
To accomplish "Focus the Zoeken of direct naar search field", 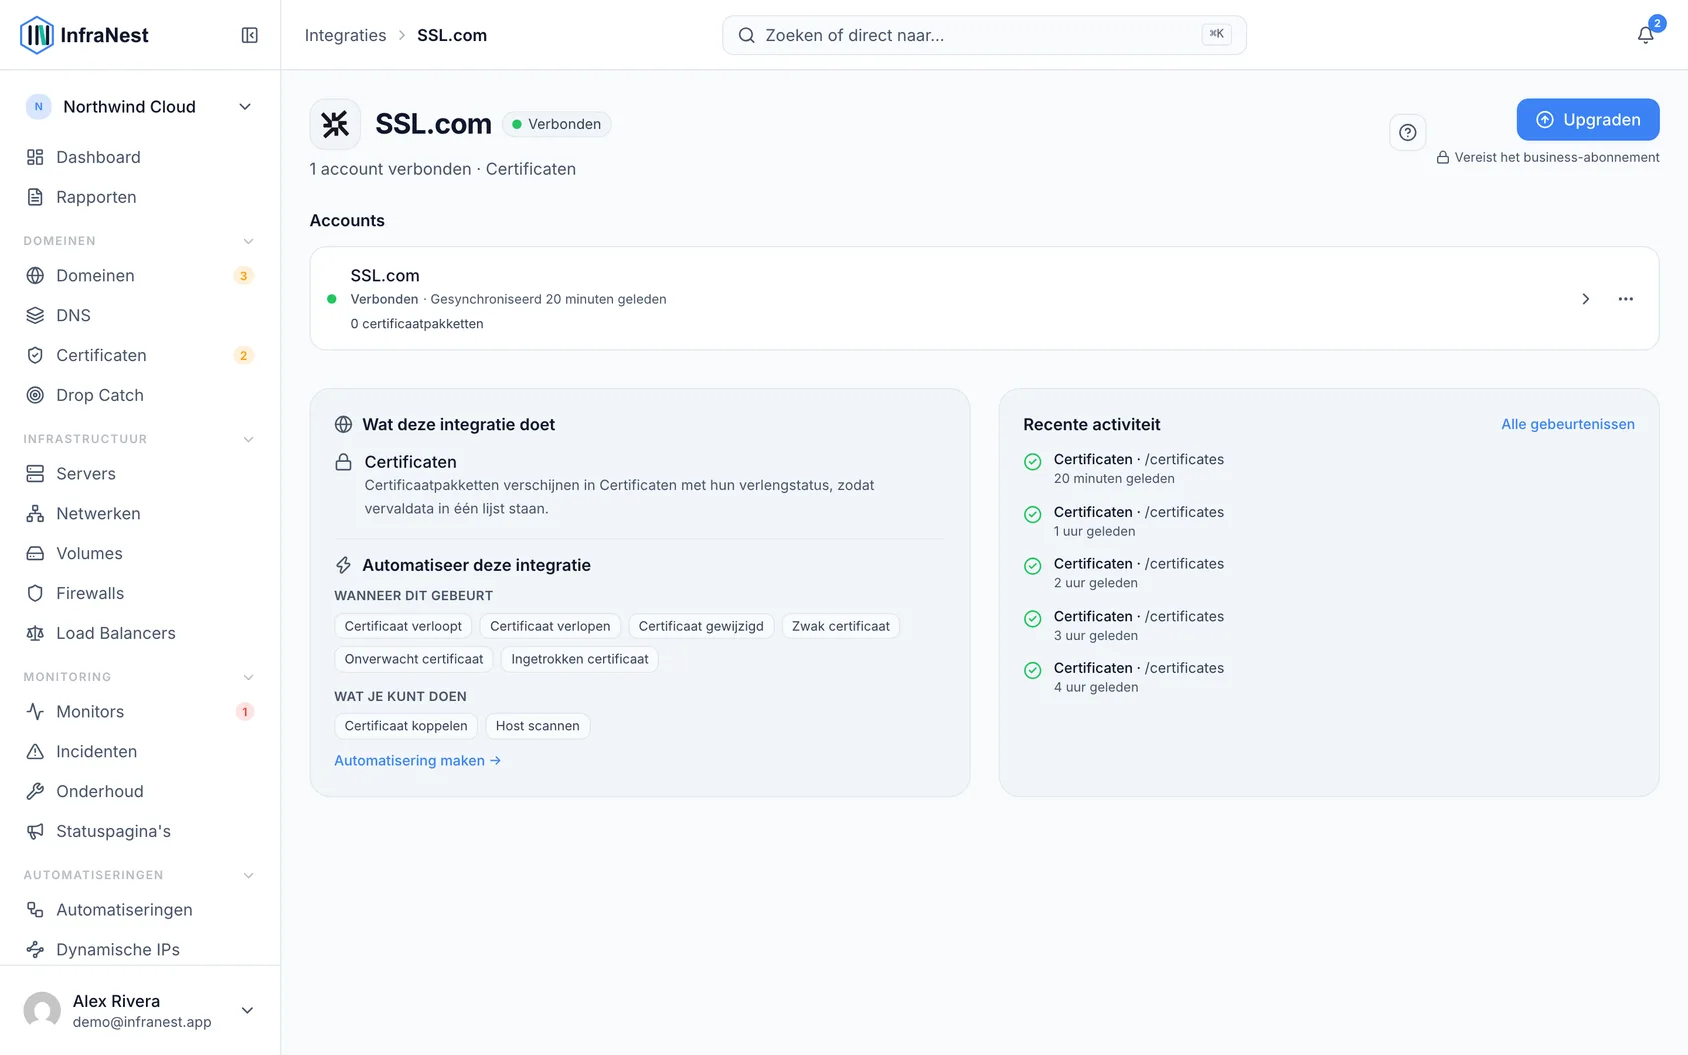I will [984, 35].
